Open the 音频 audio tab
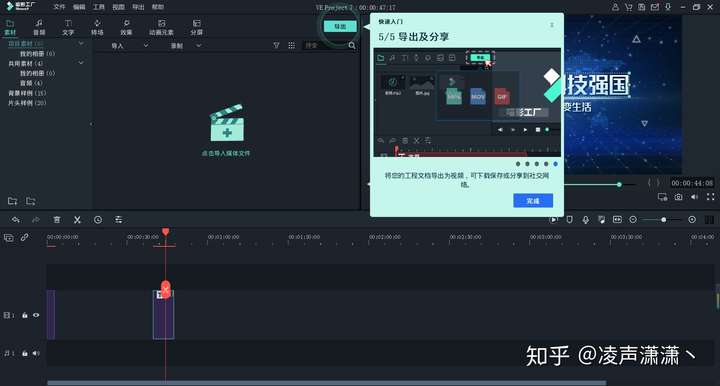The width and height of the screenshot is (720, 386). 39,28
